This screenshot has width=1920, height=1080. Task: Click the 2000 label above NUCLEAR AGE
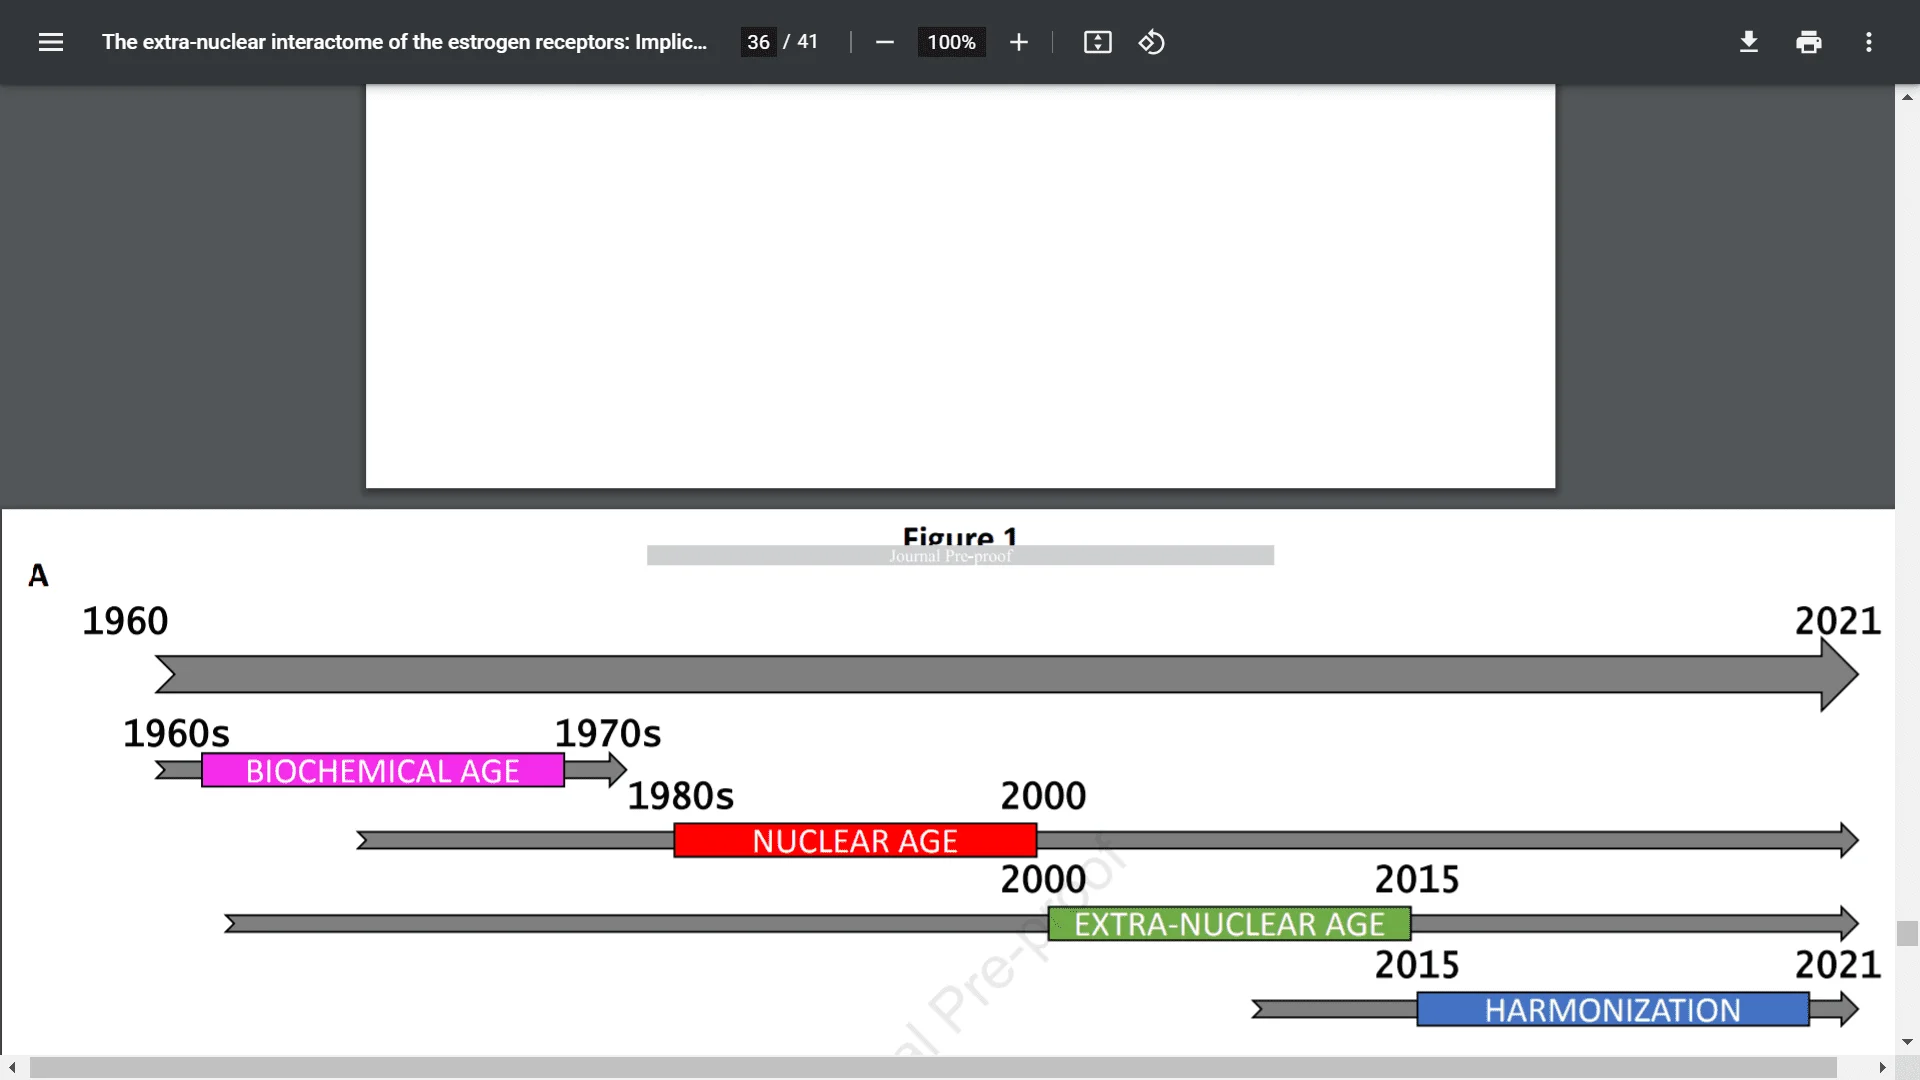click(x=1044, y=796)
